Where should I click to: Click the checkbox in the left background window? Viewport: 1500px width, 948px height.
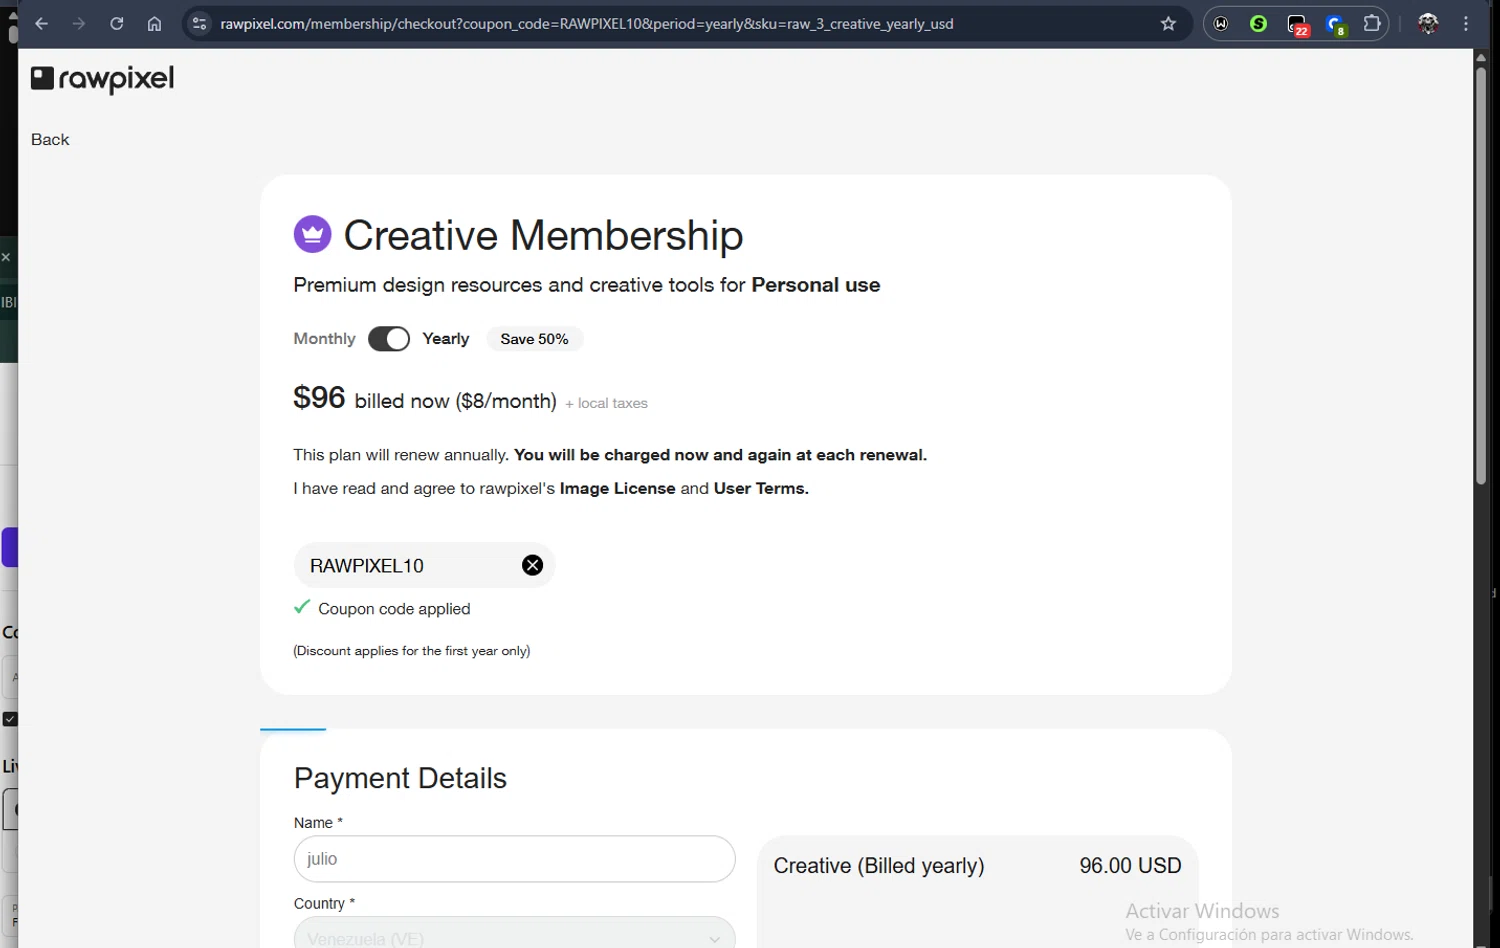point(10,719)
